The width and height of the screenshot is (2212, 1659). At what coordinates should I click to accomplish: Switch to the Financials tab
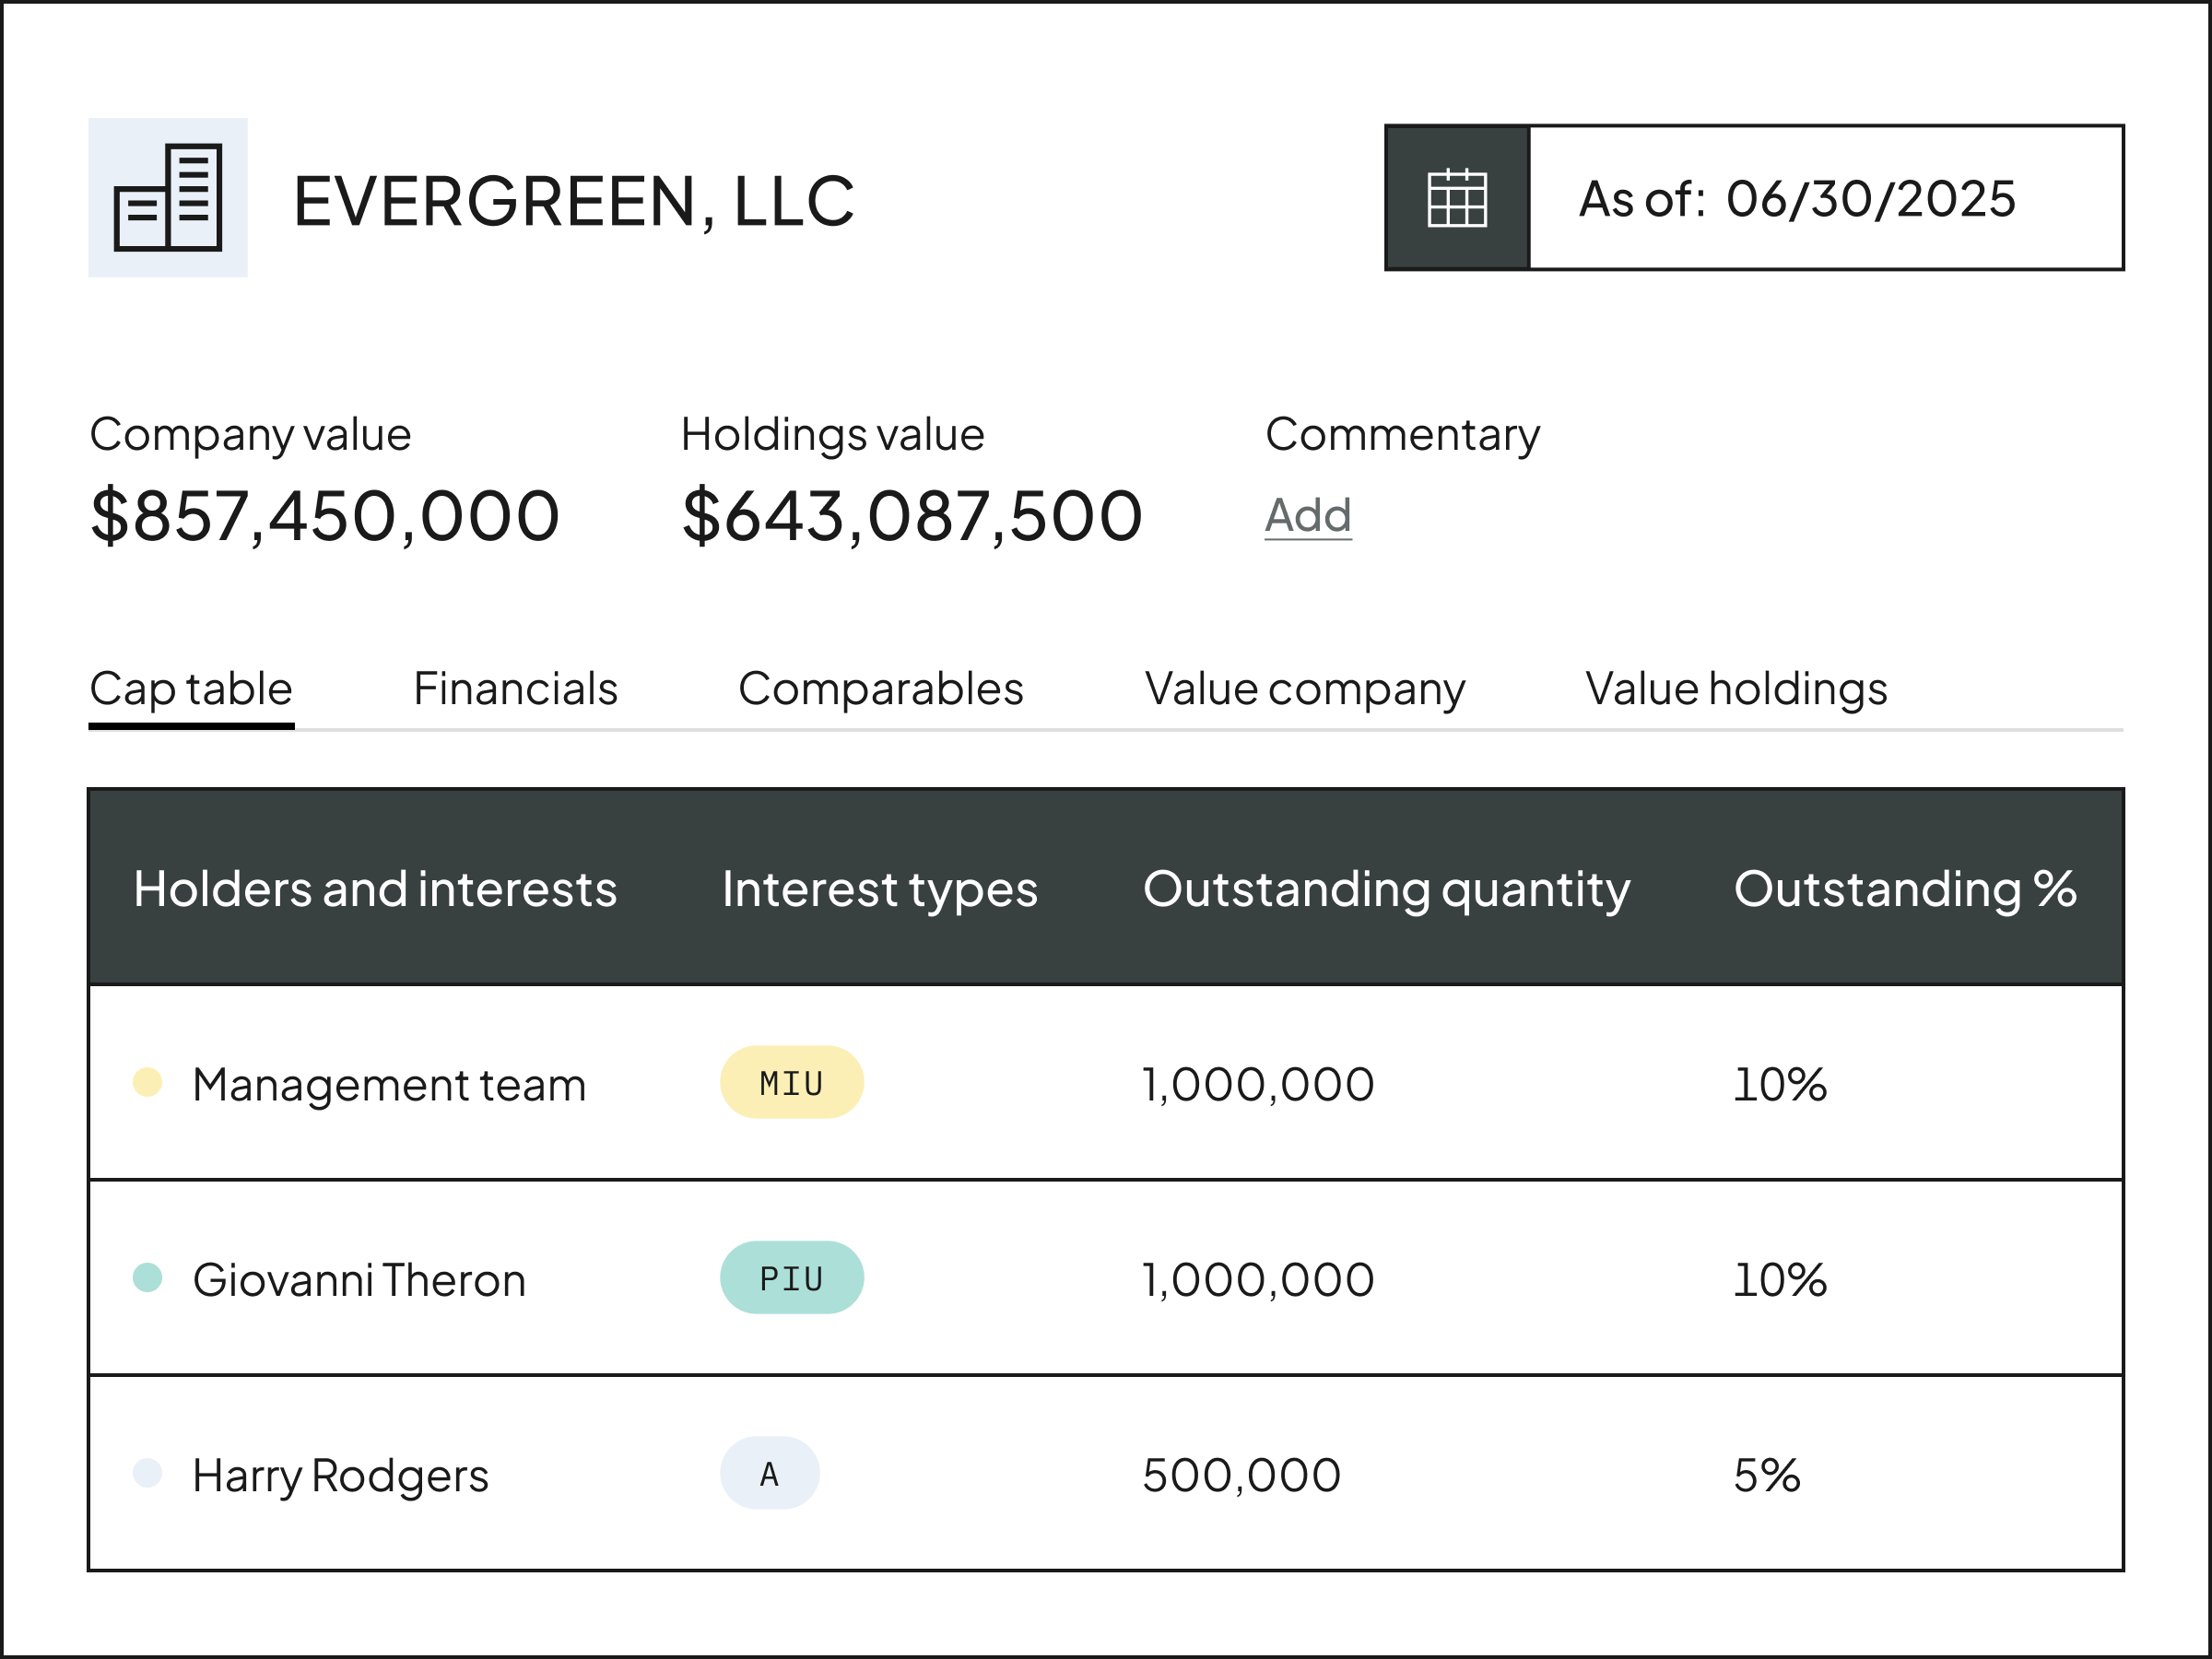click(516, 688)
